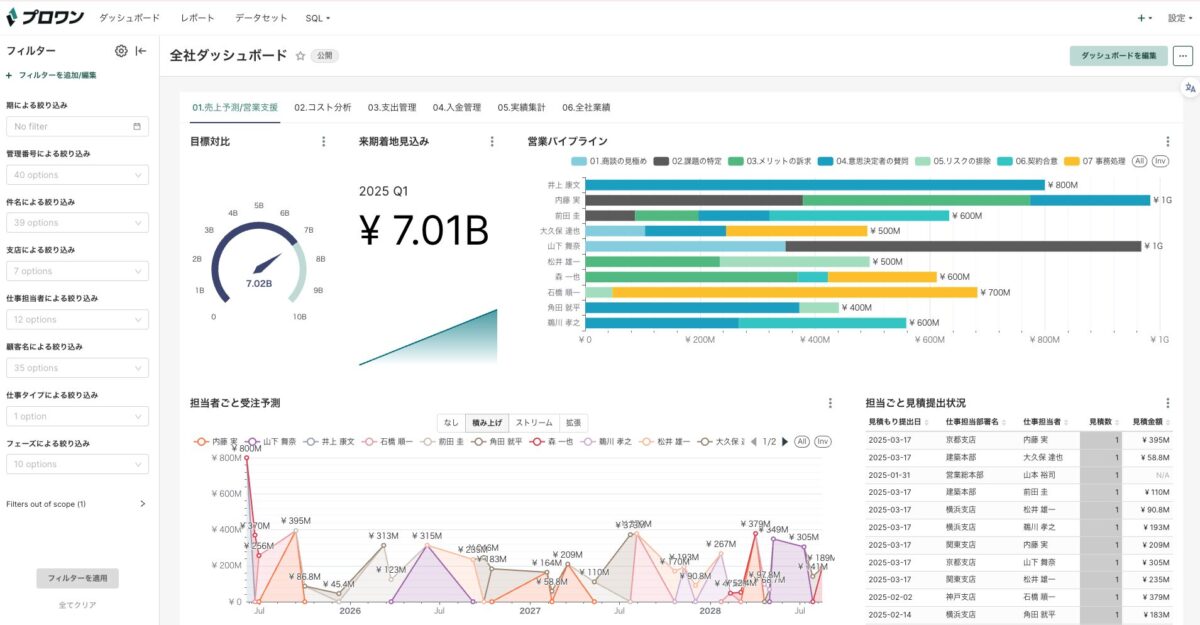This screenshot has width=1200, height=625.
Task: Click the 04.意思決定者の賛同 legend color swatch
Action: click(825, 161)
